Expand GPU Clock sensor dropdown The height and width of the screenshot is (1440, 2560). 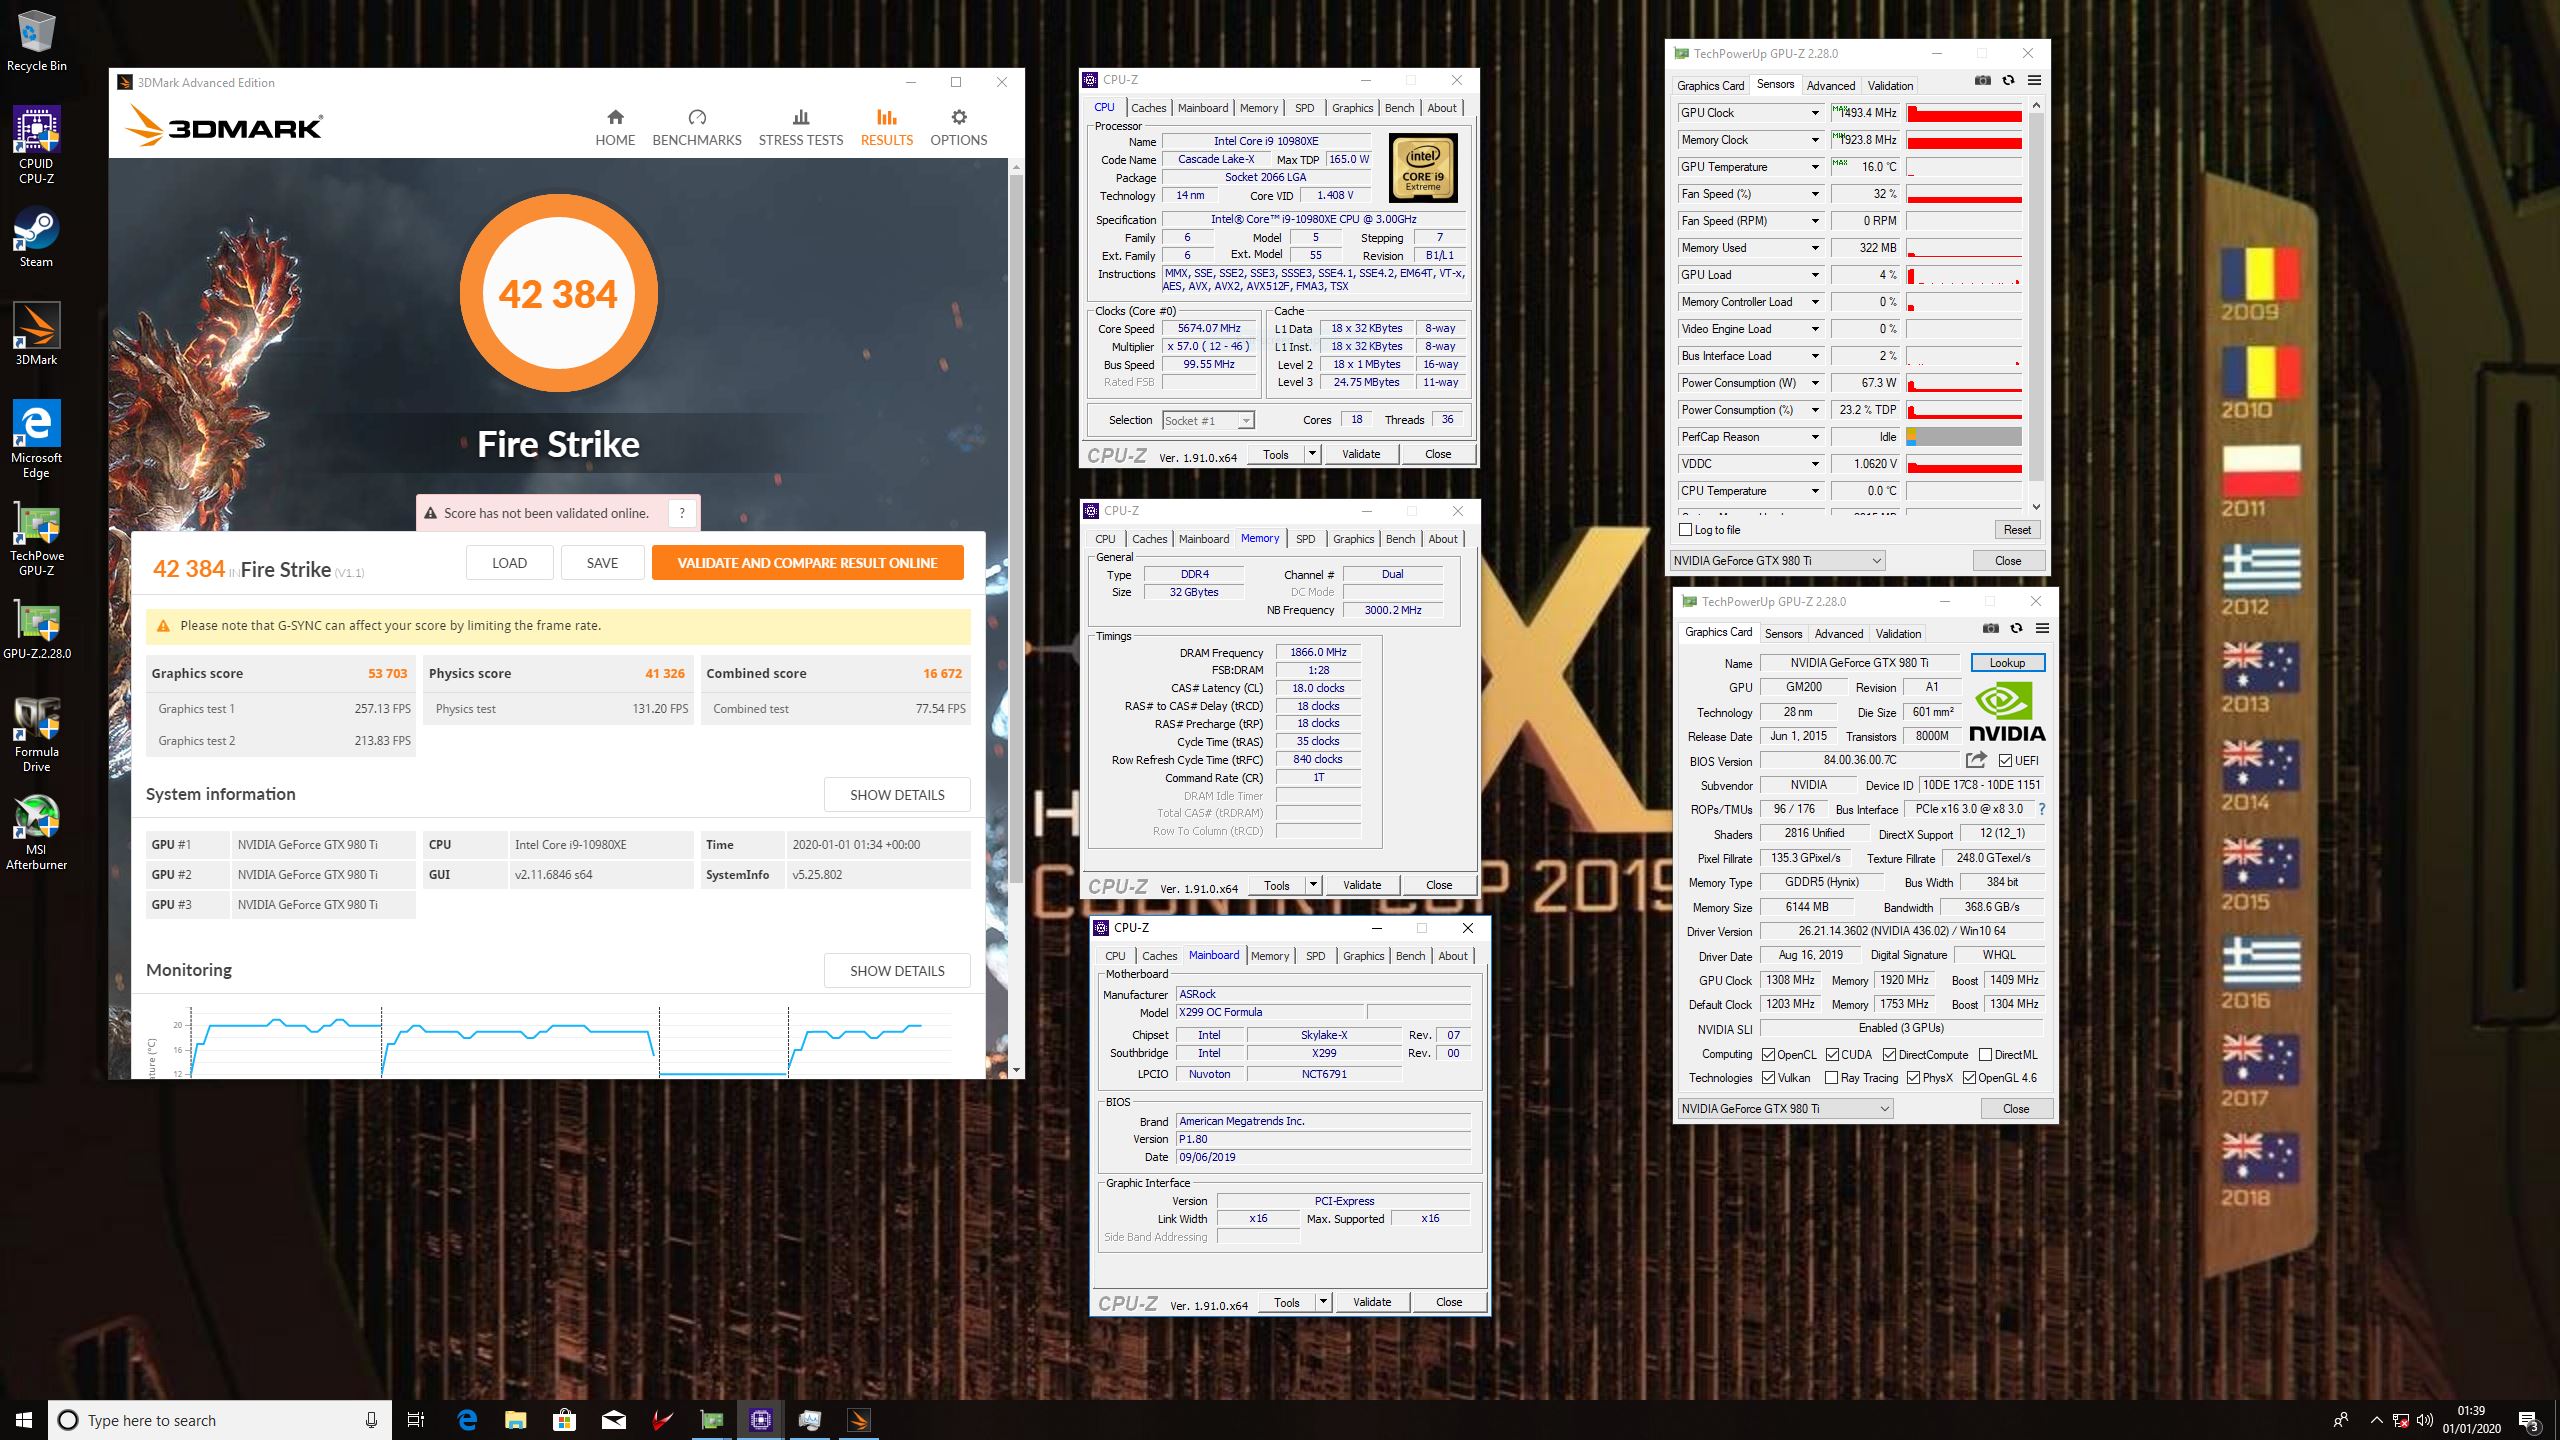1815,113
